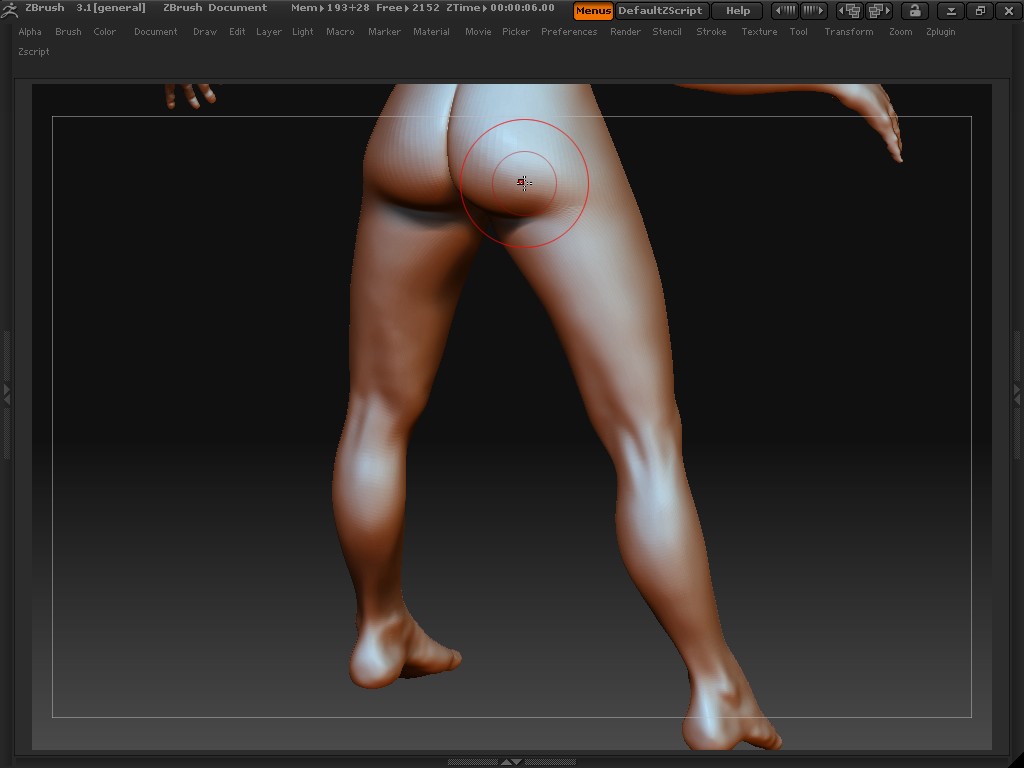Click the ZTime 00:00:06.00 readout
Screen dimensions: 1024x768
500,8
